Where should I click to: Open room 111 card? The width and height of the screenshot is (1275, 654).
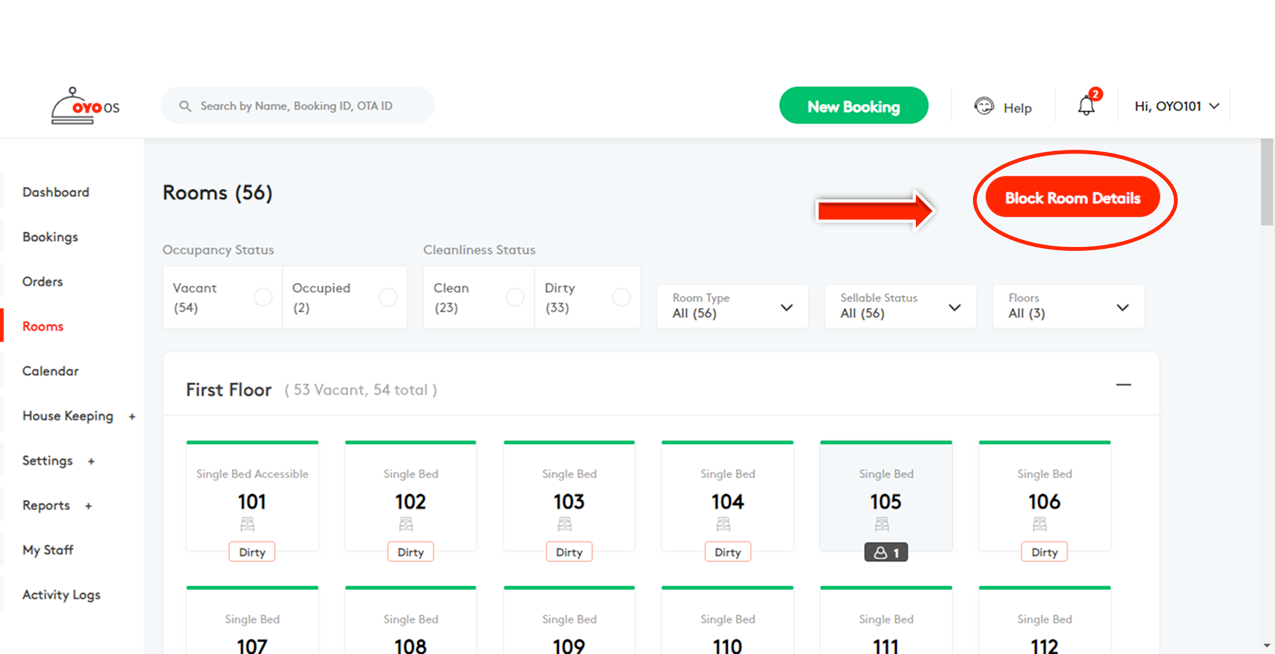[x=886, y=621]
